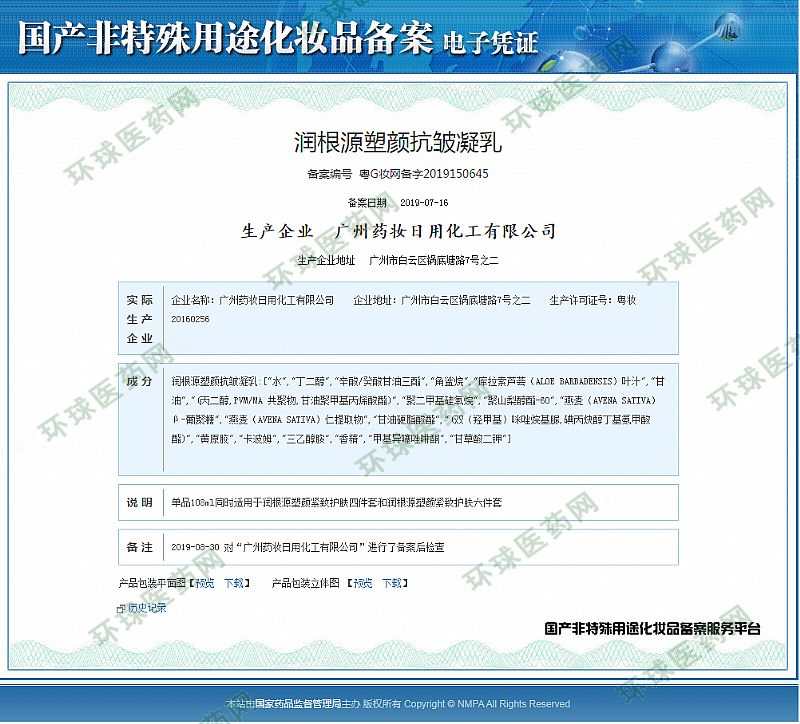
Task: Select the 实际生产企业 section label
Action: pyautogui.click(x=139, y=318)
